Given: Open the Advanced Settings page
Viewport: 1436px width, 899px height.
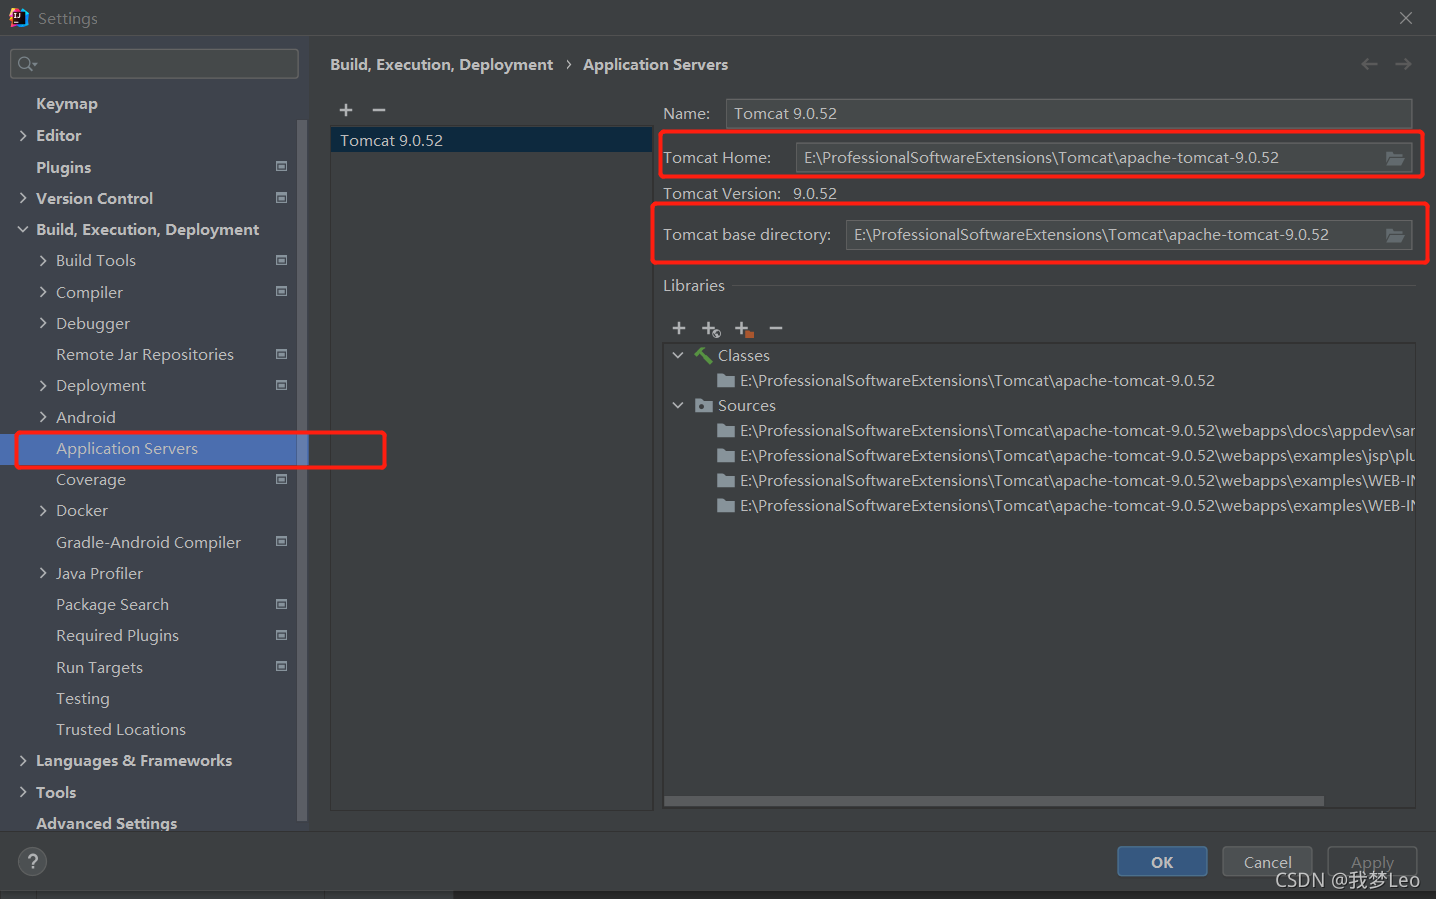Looking at the screenshot, I should (x=107, y=823).
